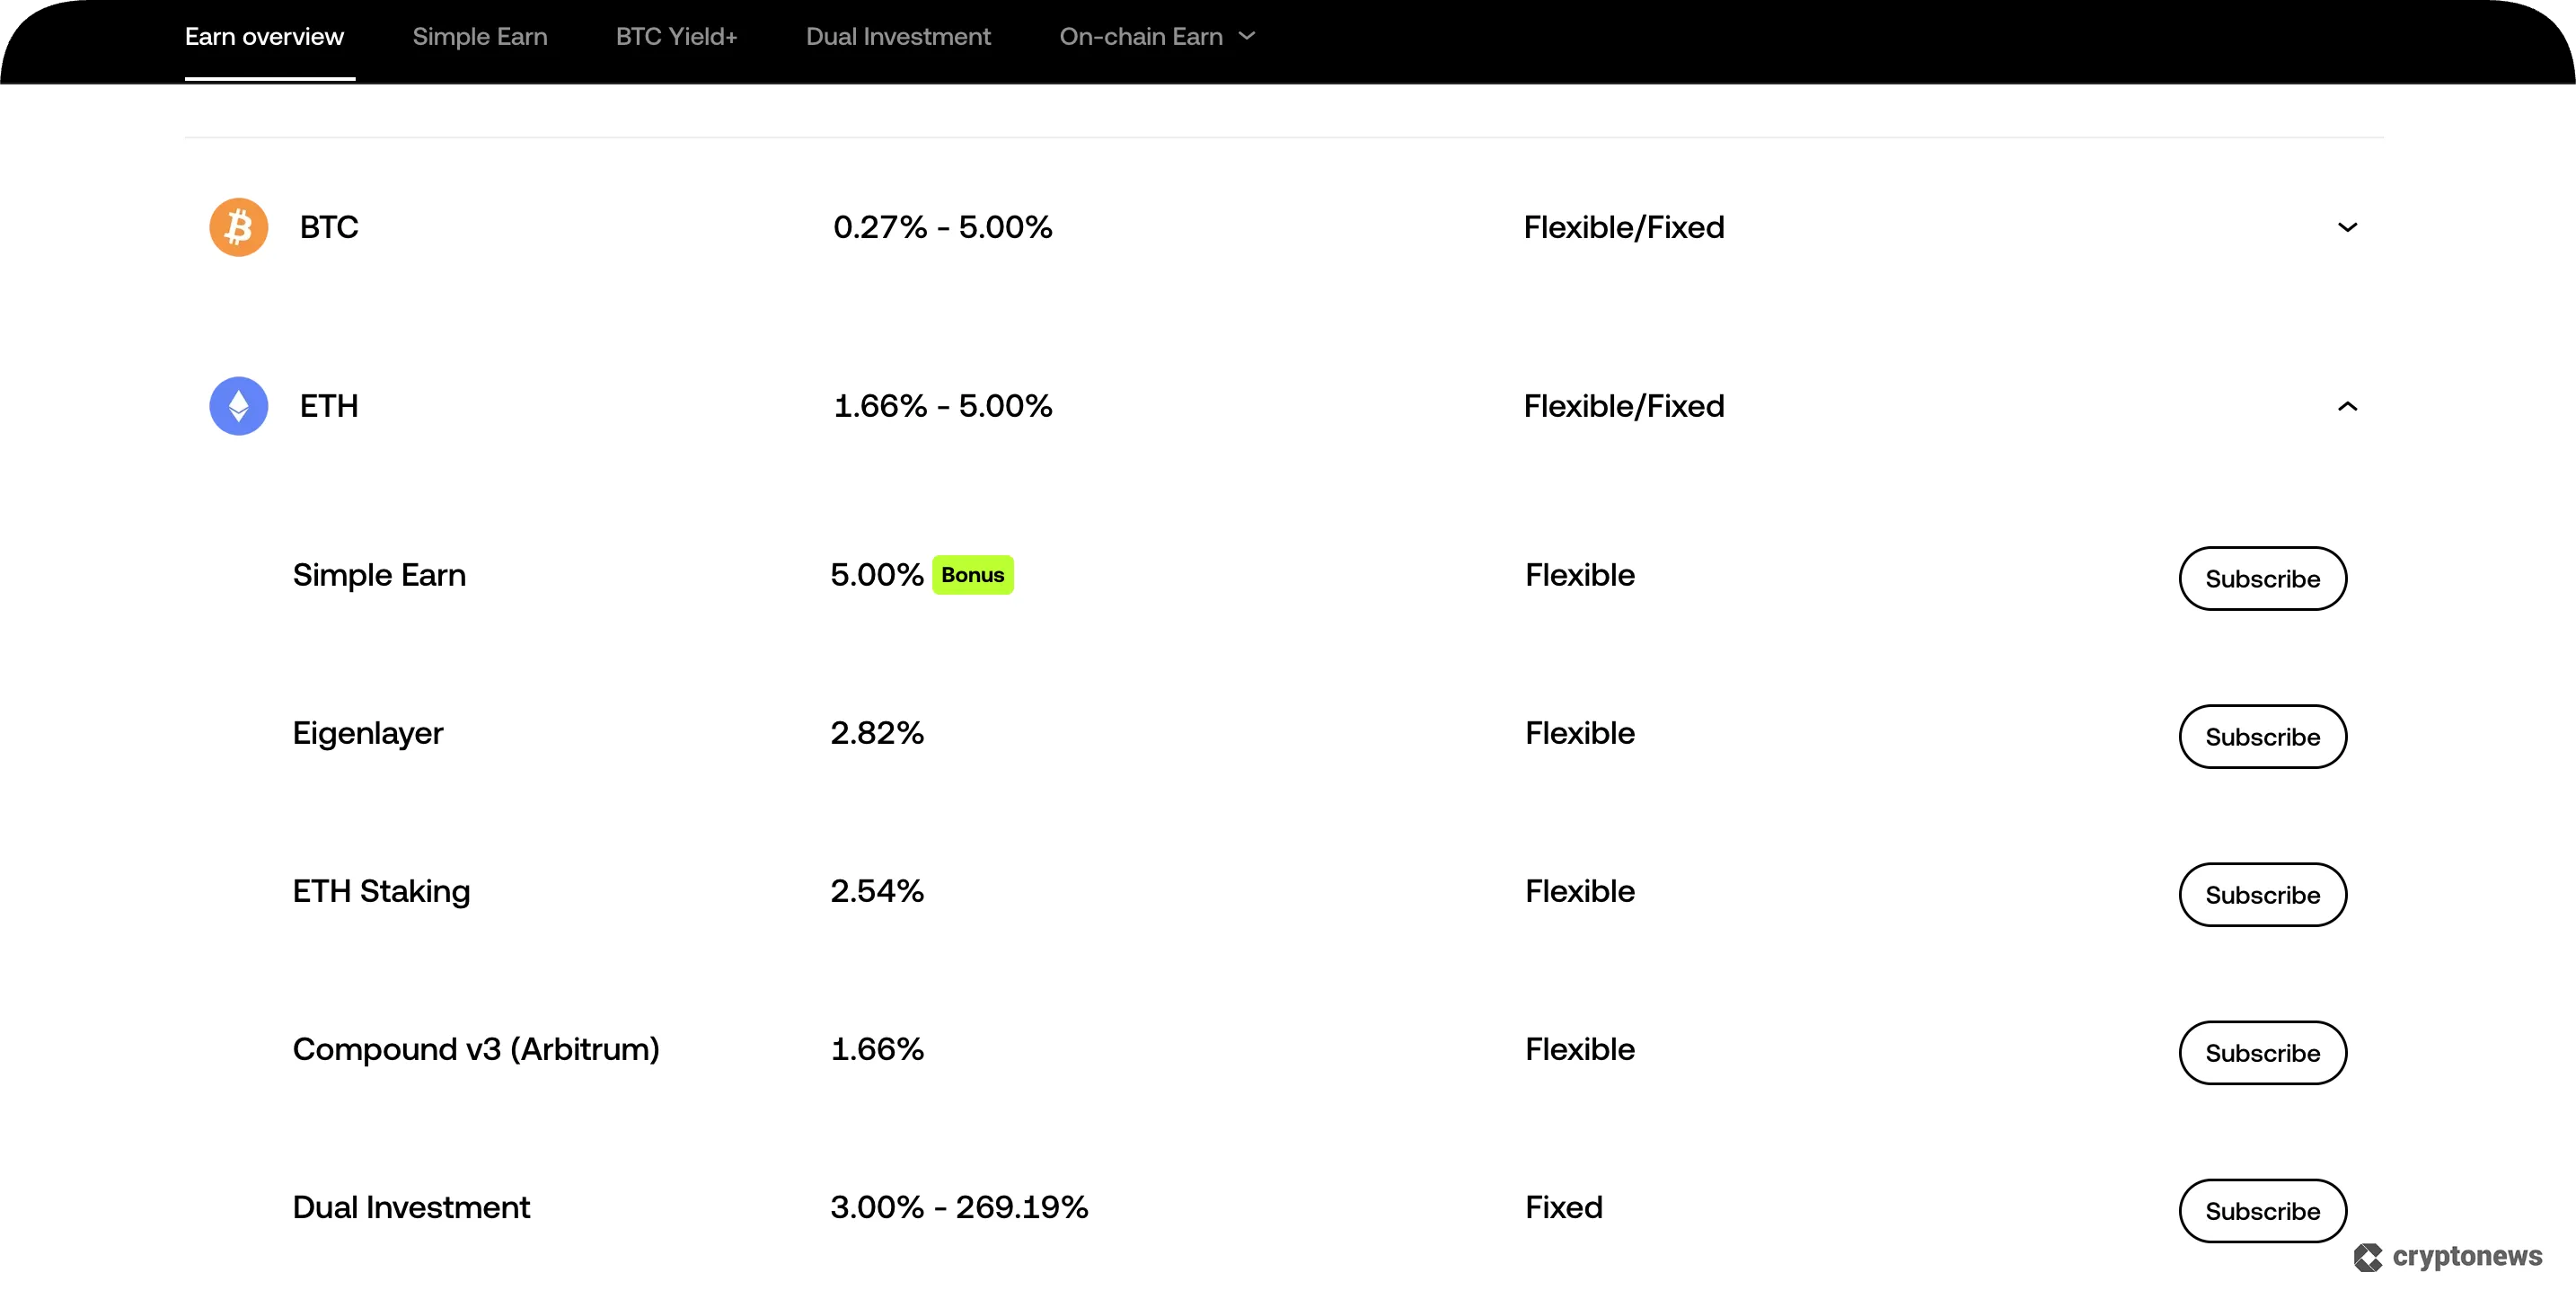Switch to the Simple Earn tab
2576x1299 pixels.
(x=480, y=37)
